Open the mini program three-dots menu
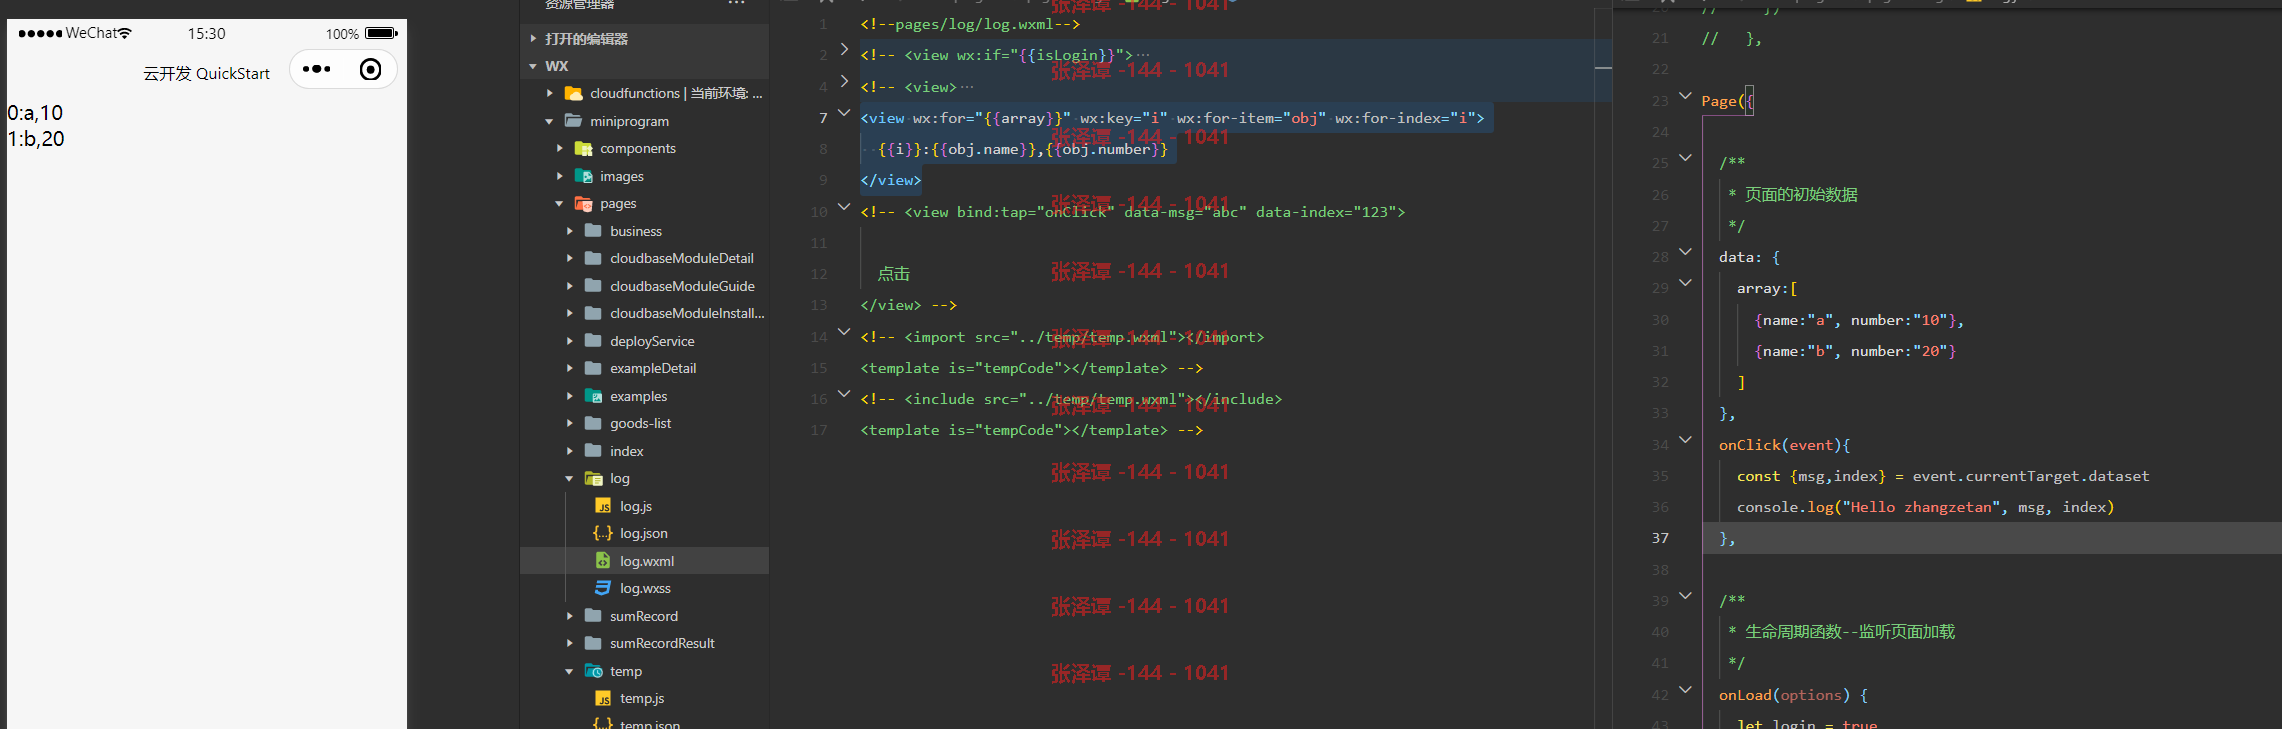 316,69
